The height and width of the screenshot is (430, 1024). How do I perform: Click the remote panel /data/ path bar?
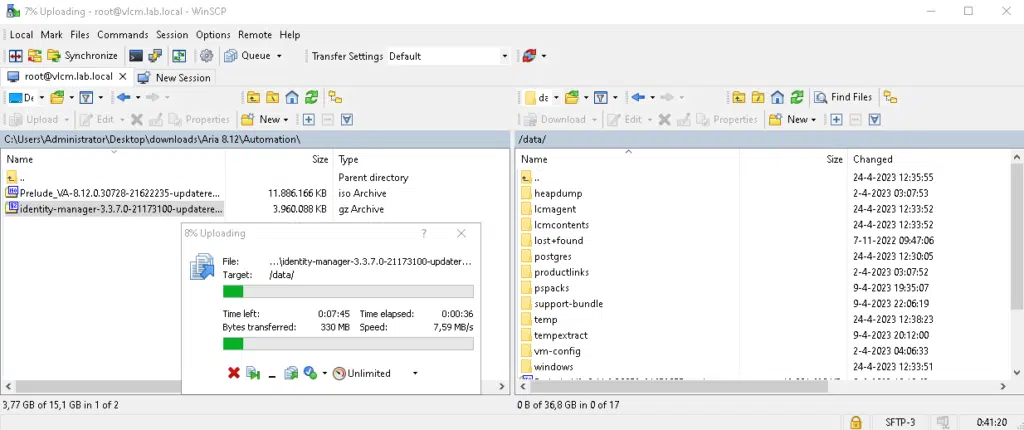[769, 139]
